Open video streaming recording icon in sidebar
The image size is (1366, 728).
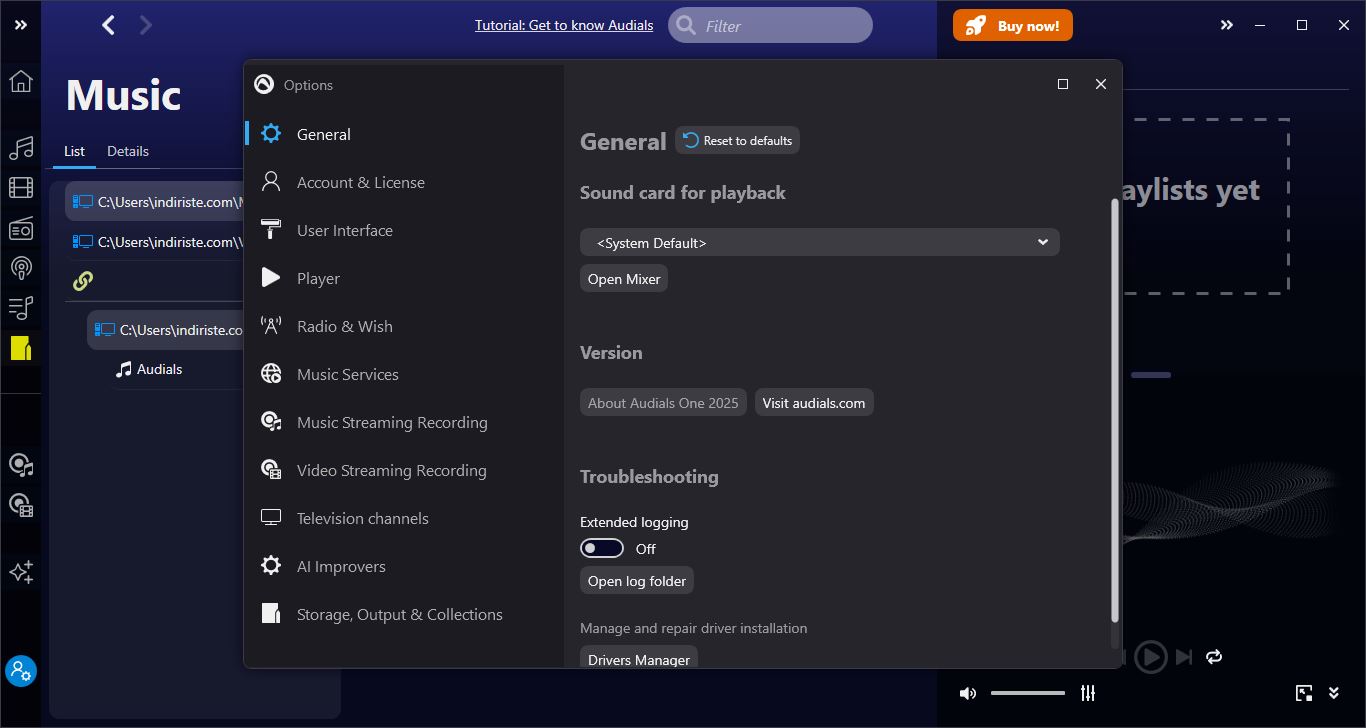pyautogui.click(x=20, y=505)
